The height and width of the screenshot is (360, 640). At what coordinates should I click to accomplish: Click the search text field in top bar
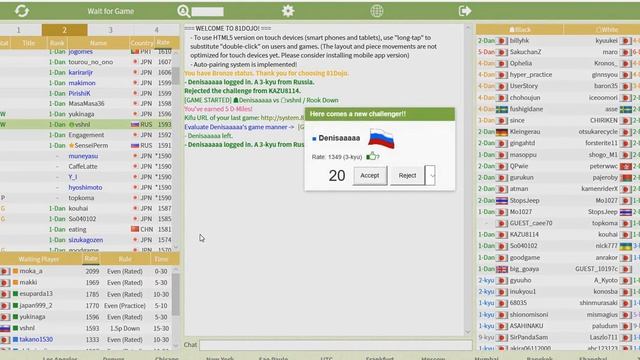pos(208,11)
